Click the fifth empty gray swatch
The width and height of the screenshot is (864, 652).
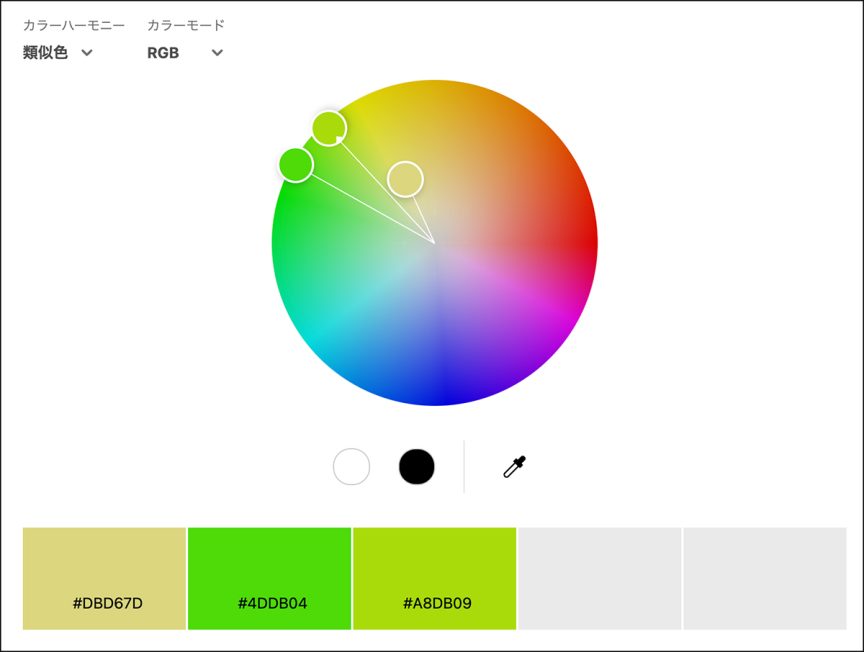765,578
